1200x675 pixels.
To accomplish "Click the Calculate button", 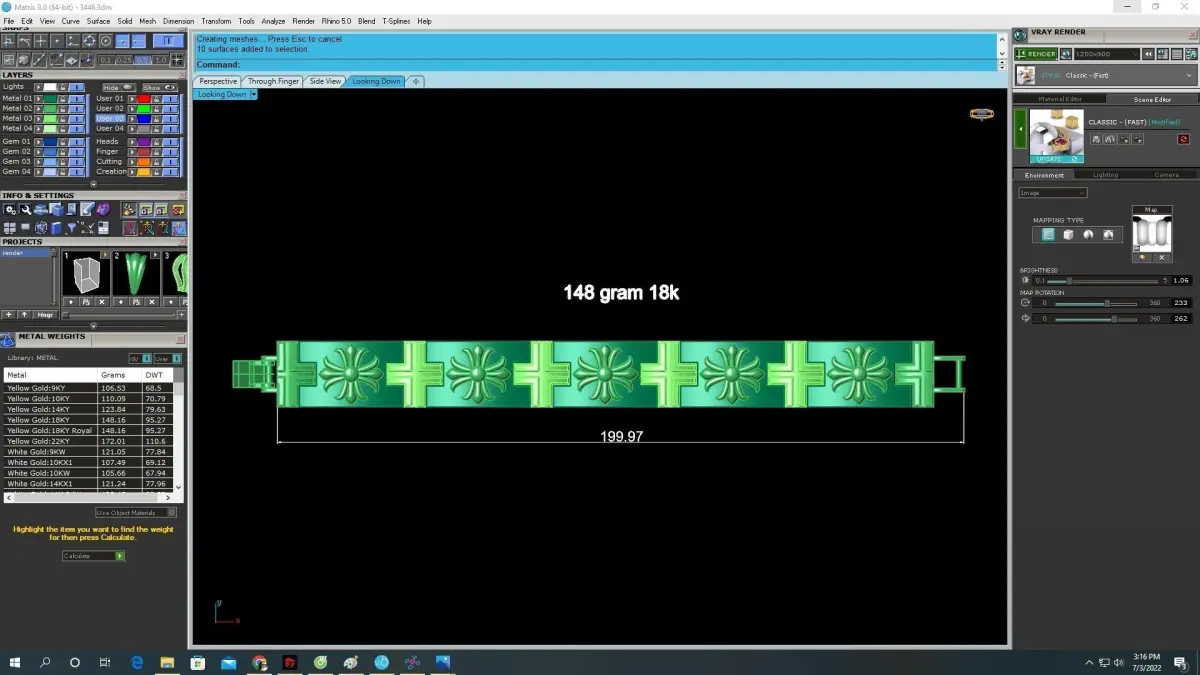I will pyautogui.click(x=93, y=556).
